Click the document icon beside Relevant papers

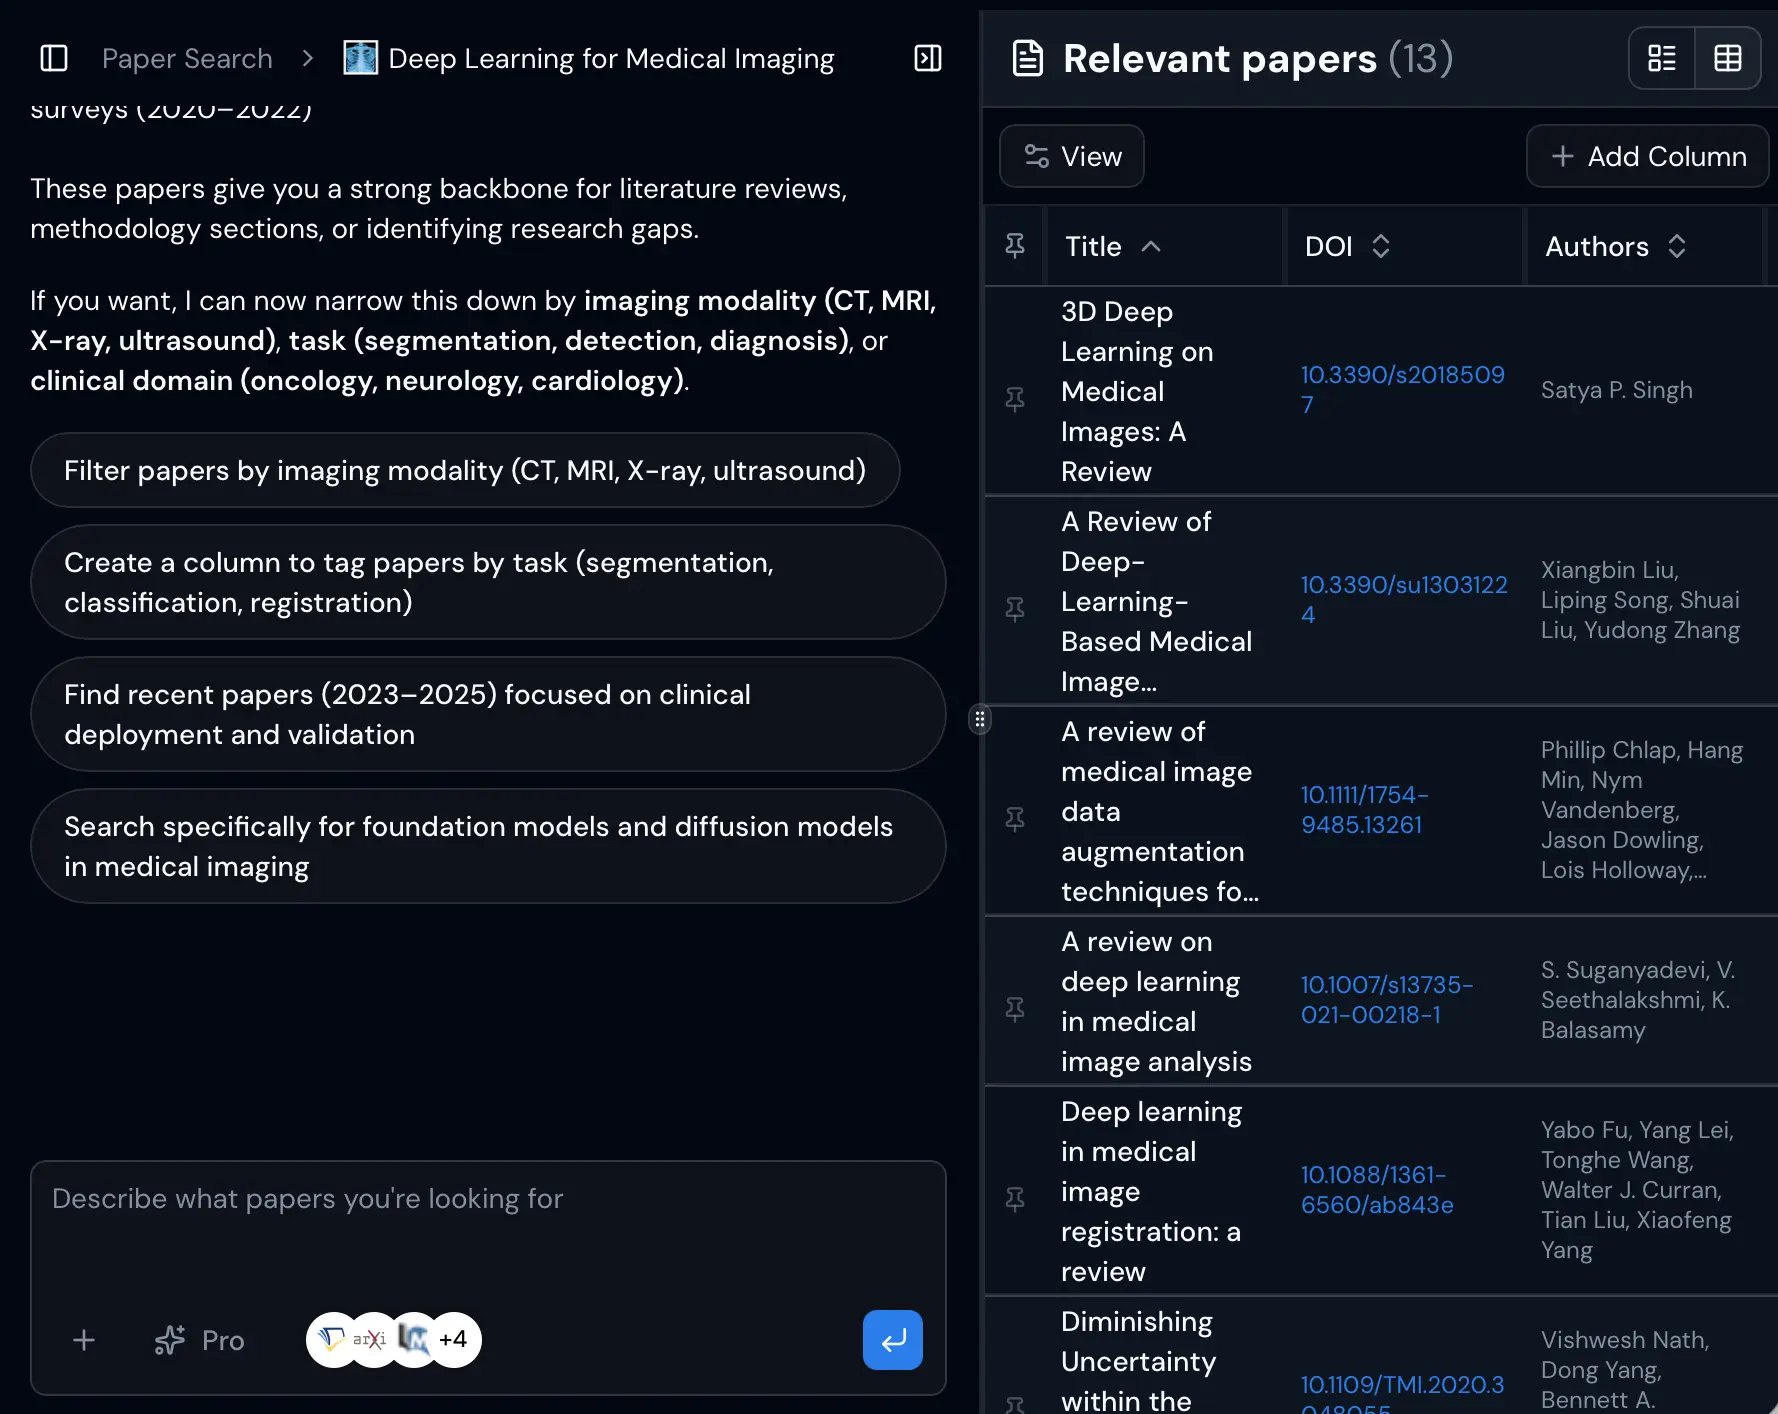[x=1026, y=58]
